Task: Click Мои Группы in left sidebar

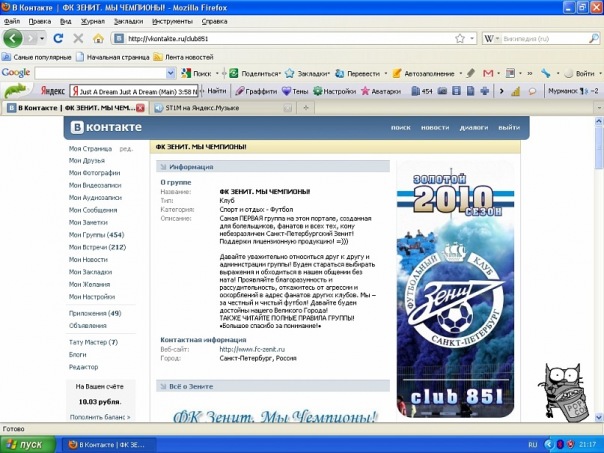Action: pos(88,234)
